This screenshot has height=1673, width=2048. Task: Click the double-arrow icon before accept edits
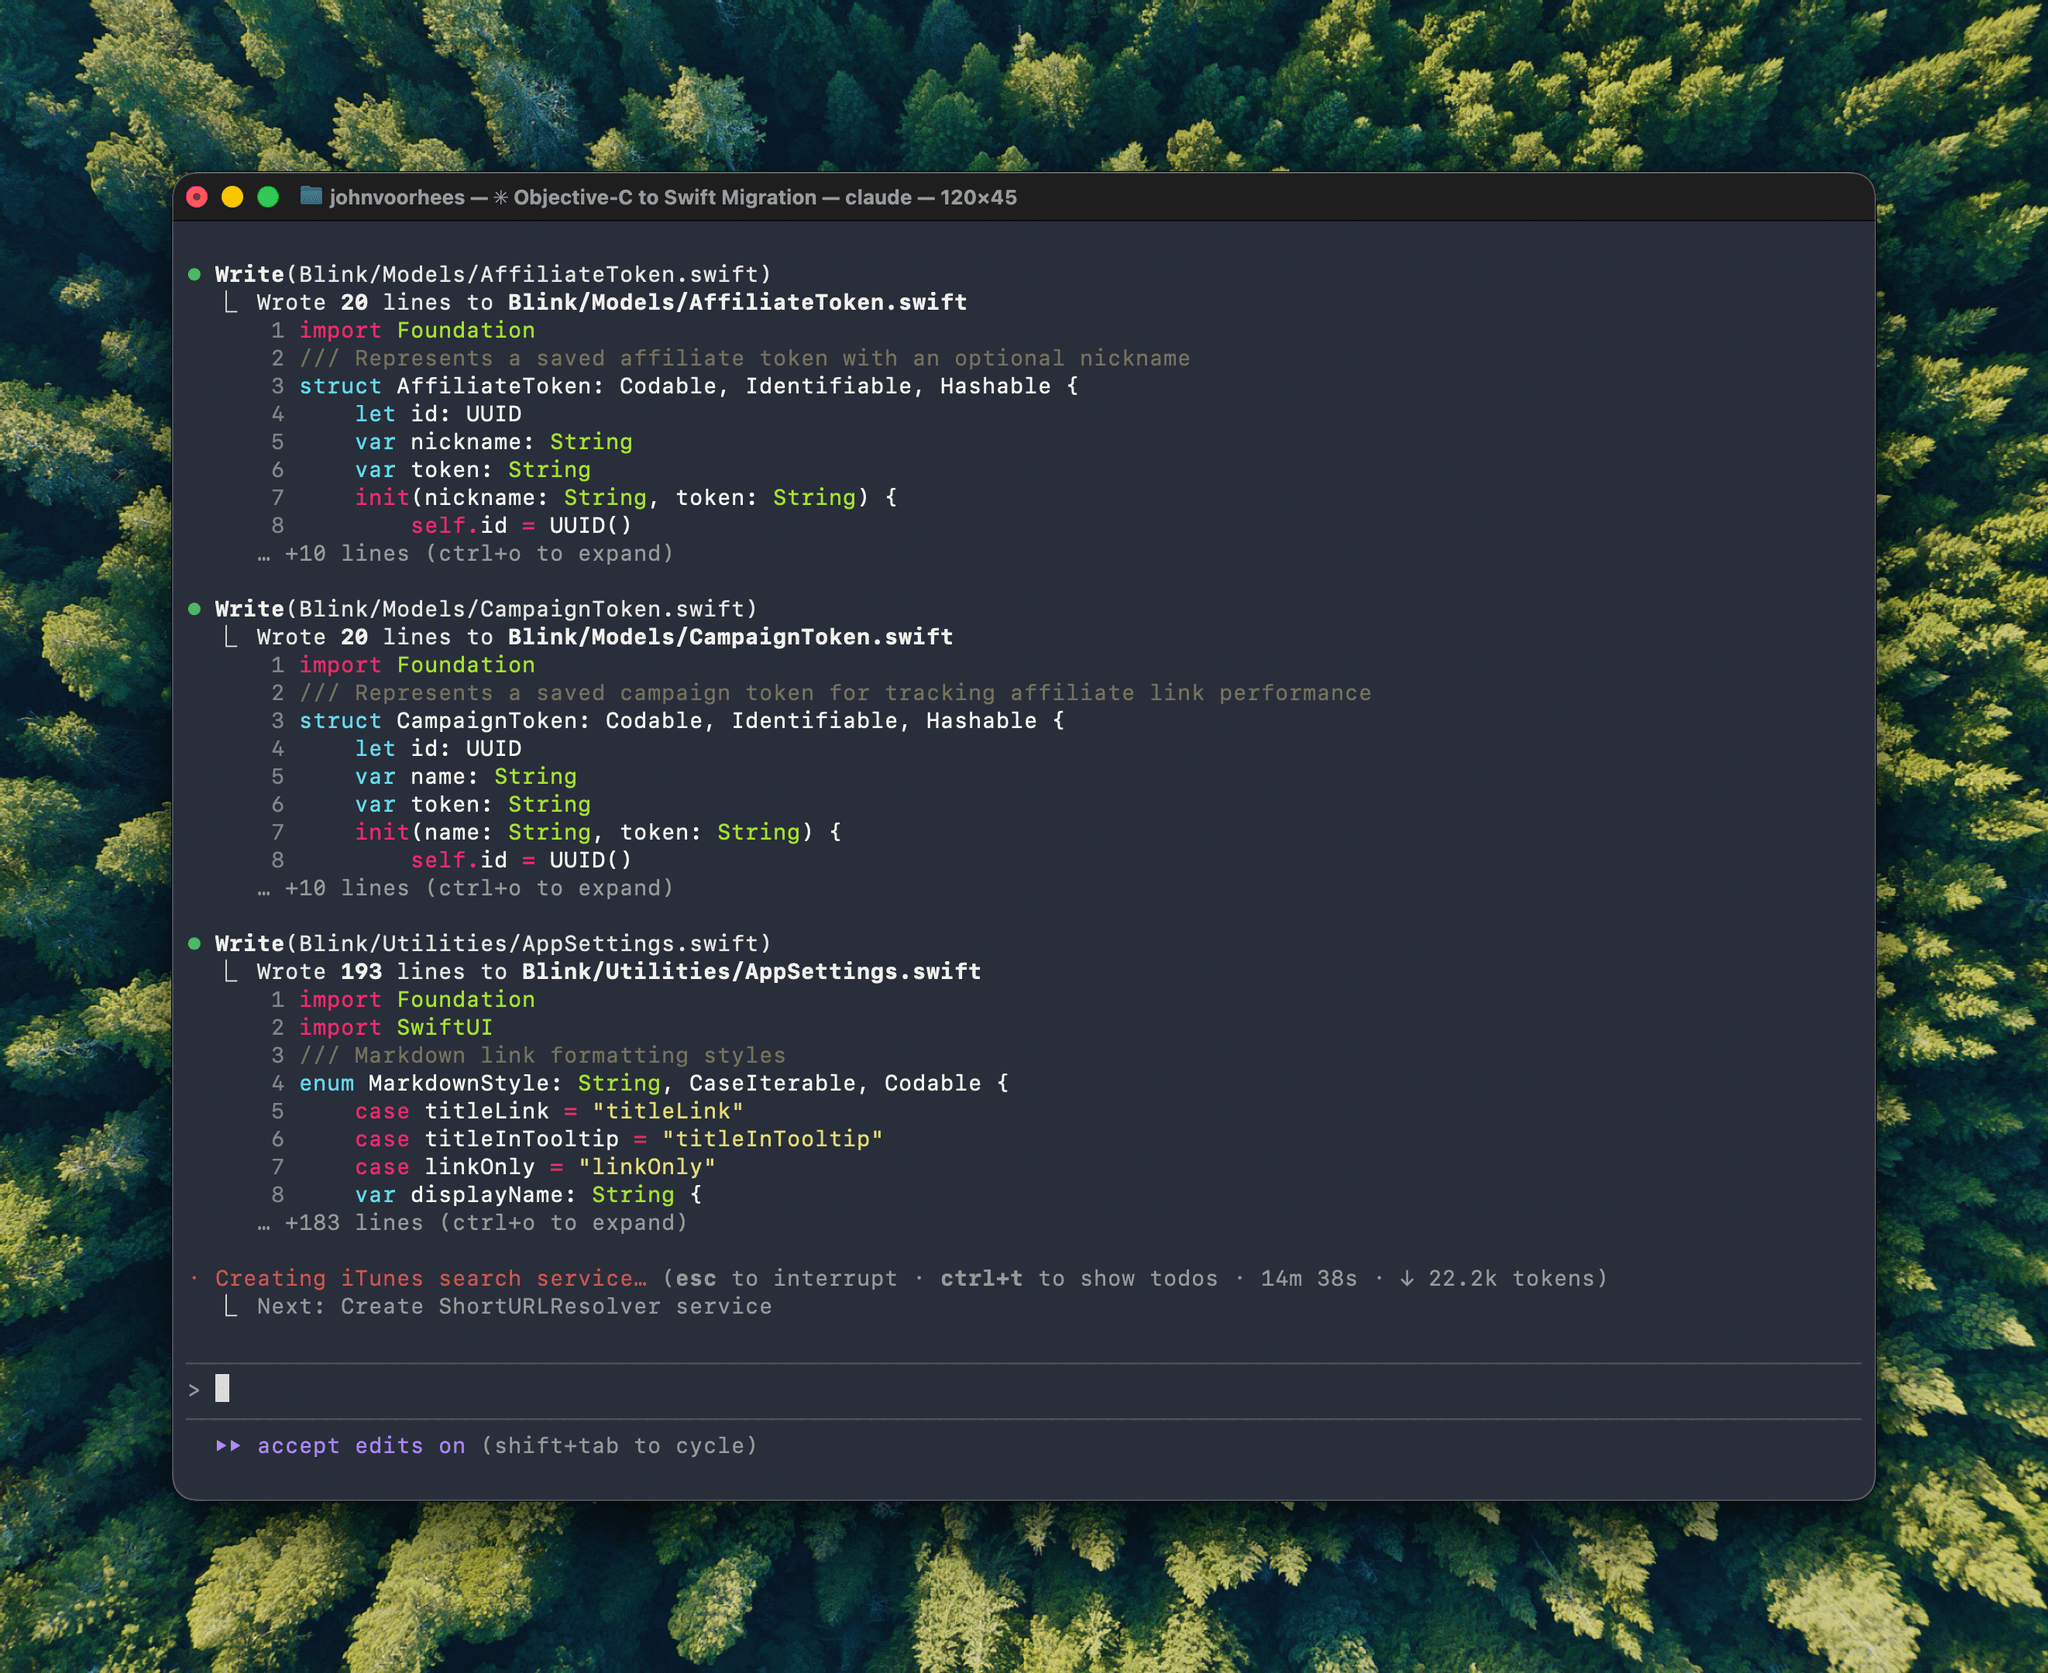[x=229, y=1445]
